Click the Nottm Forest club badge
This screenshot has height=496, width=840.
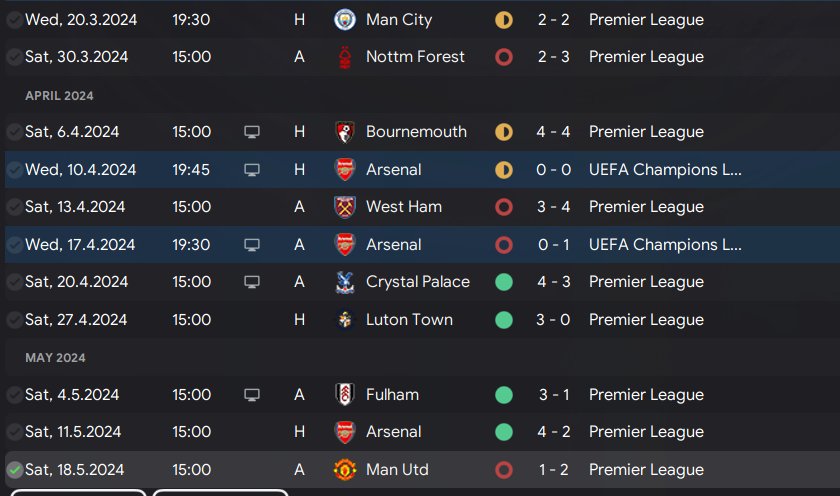[345, 57]
